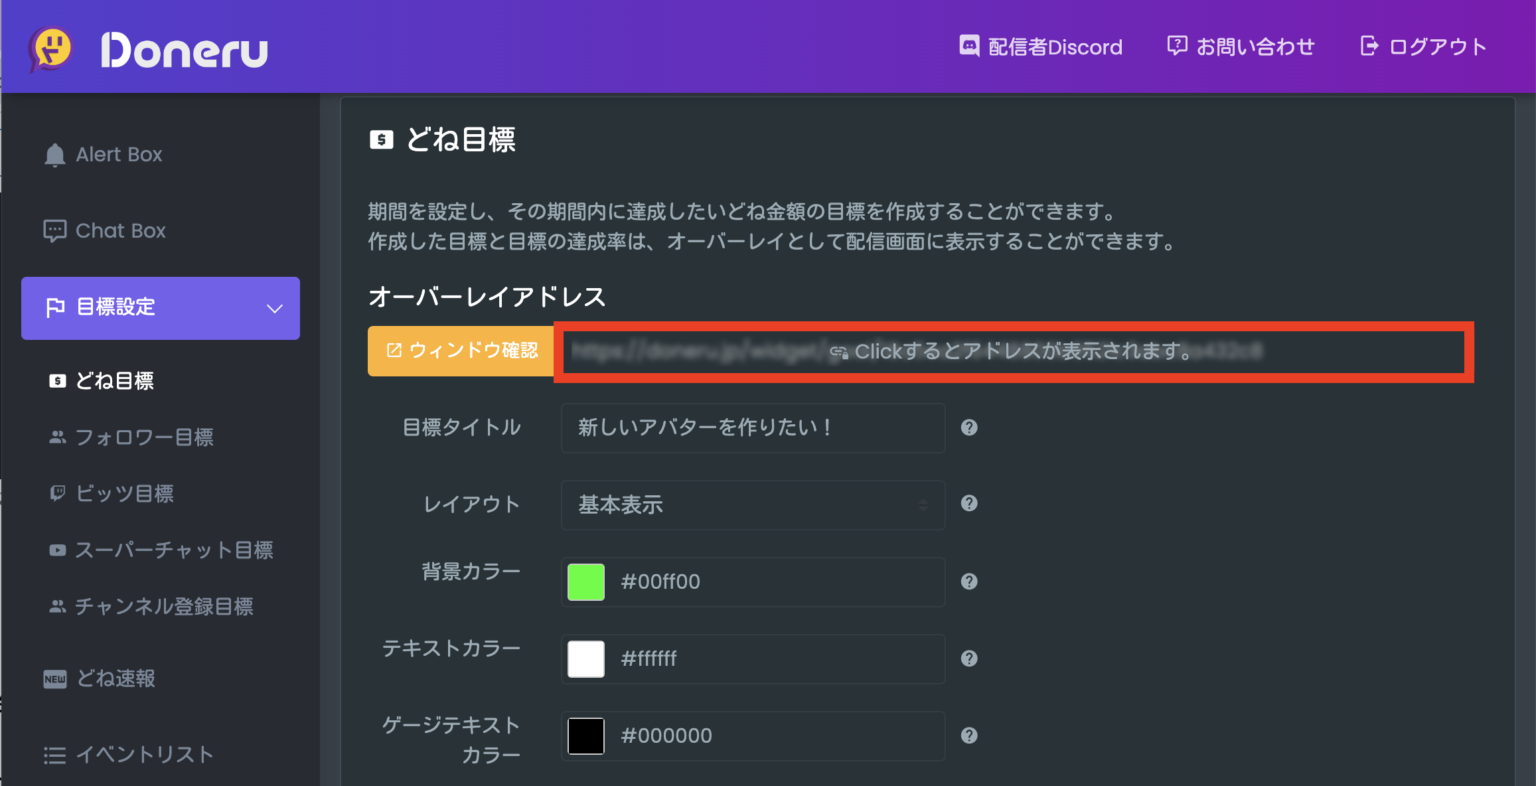Click the ログアウト option
Viewport: 1536px width, 786px height.
(1422, 46)
